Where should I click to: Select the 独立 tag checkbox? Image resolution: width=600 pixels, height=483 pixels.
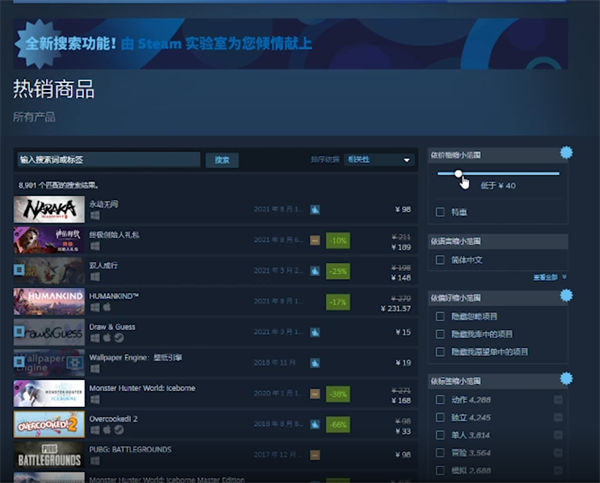[440, 418]
